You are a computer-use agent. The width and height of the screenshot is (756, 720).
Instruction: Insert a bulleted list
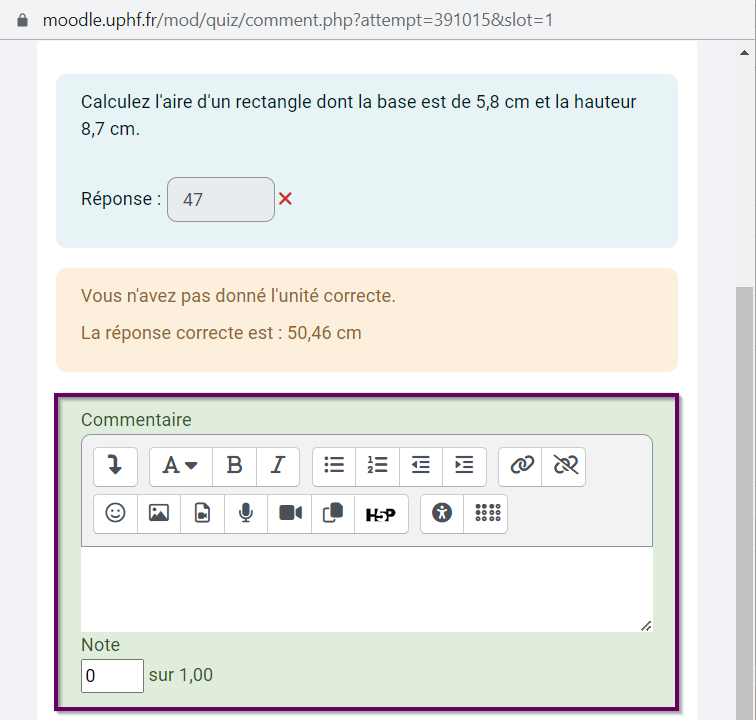coord(334,465)
